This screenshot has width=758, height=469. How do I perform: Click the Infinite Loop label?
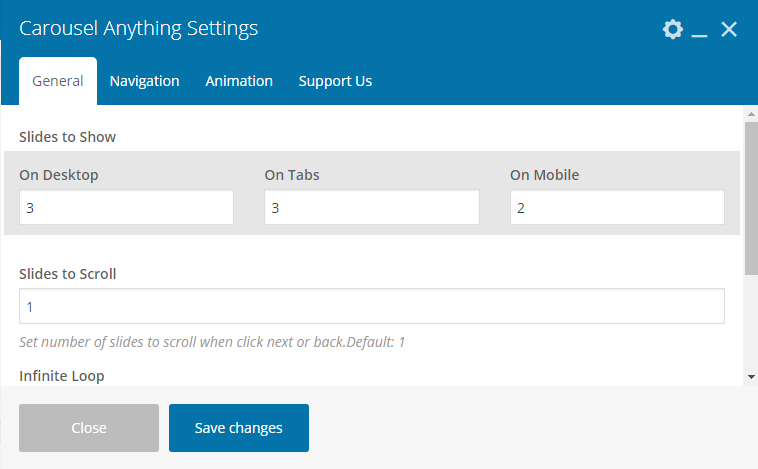pos(62,376)
